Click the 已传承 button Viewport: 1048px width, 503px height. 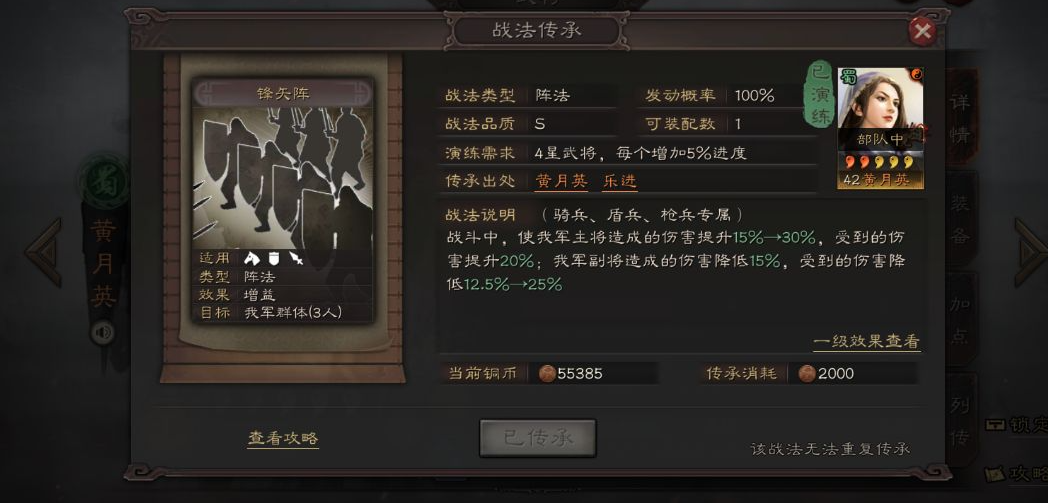pos(537,438)
